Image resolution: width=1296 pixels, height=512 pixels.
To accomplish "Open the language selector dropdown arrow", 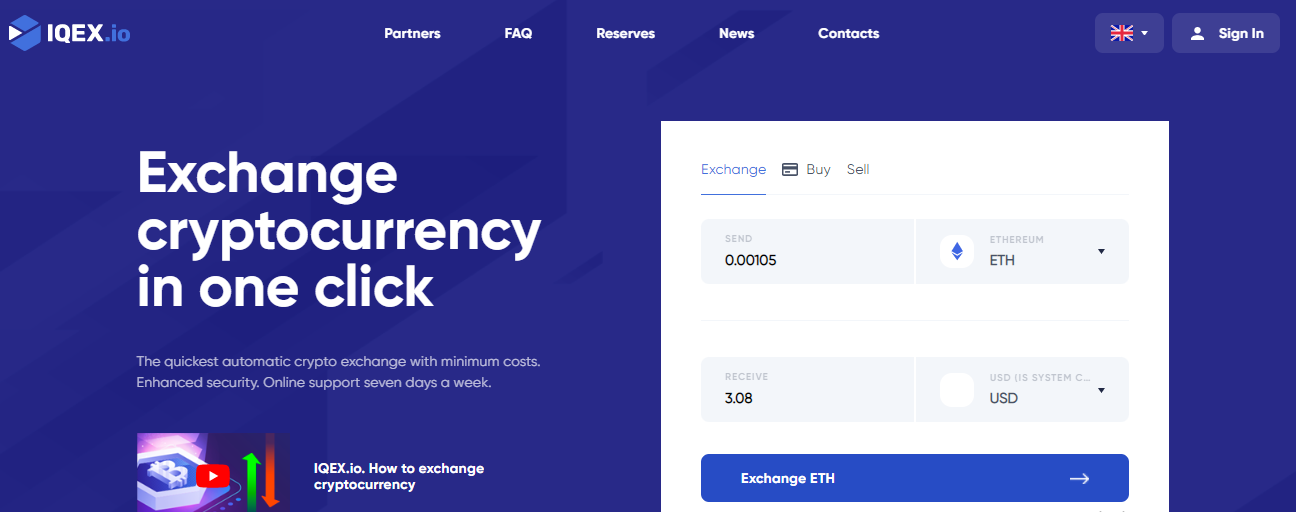I will click(1144, 33).
